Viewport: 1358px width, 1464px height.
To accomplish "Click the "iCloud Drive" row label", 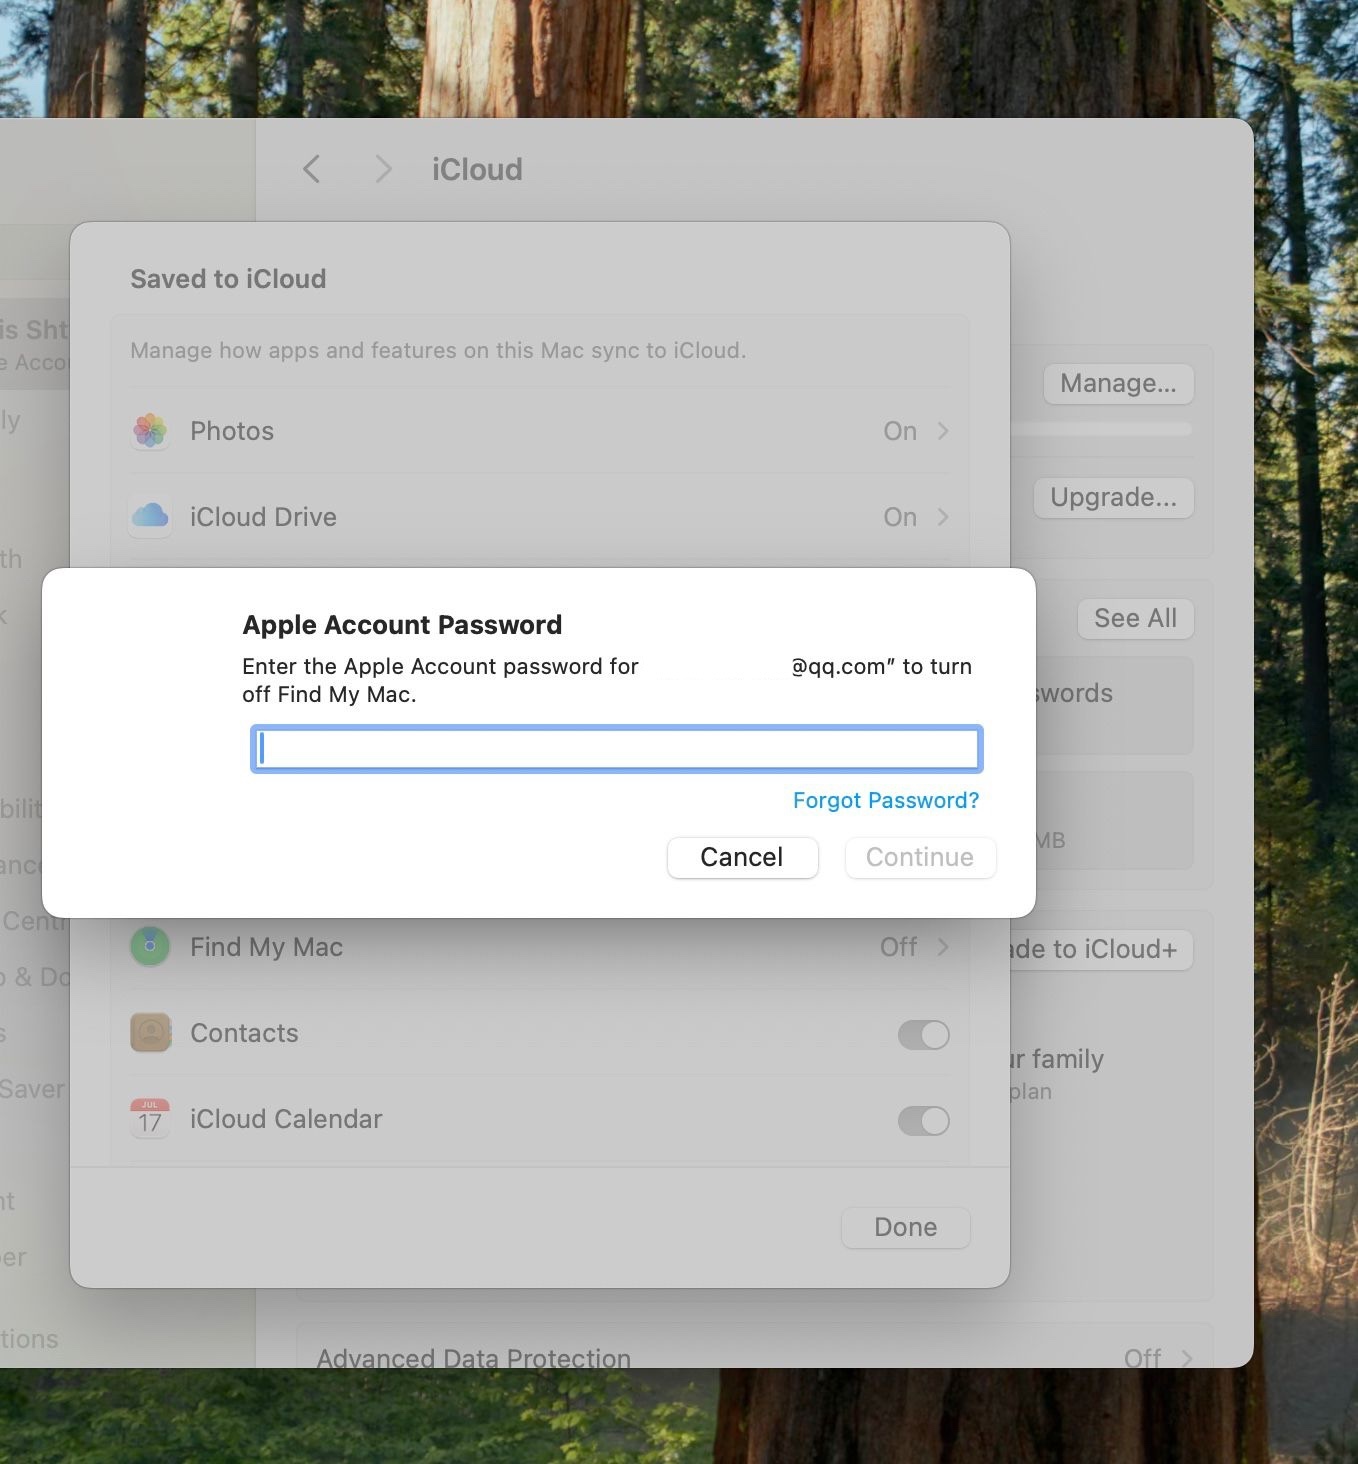I will (263, 517).
